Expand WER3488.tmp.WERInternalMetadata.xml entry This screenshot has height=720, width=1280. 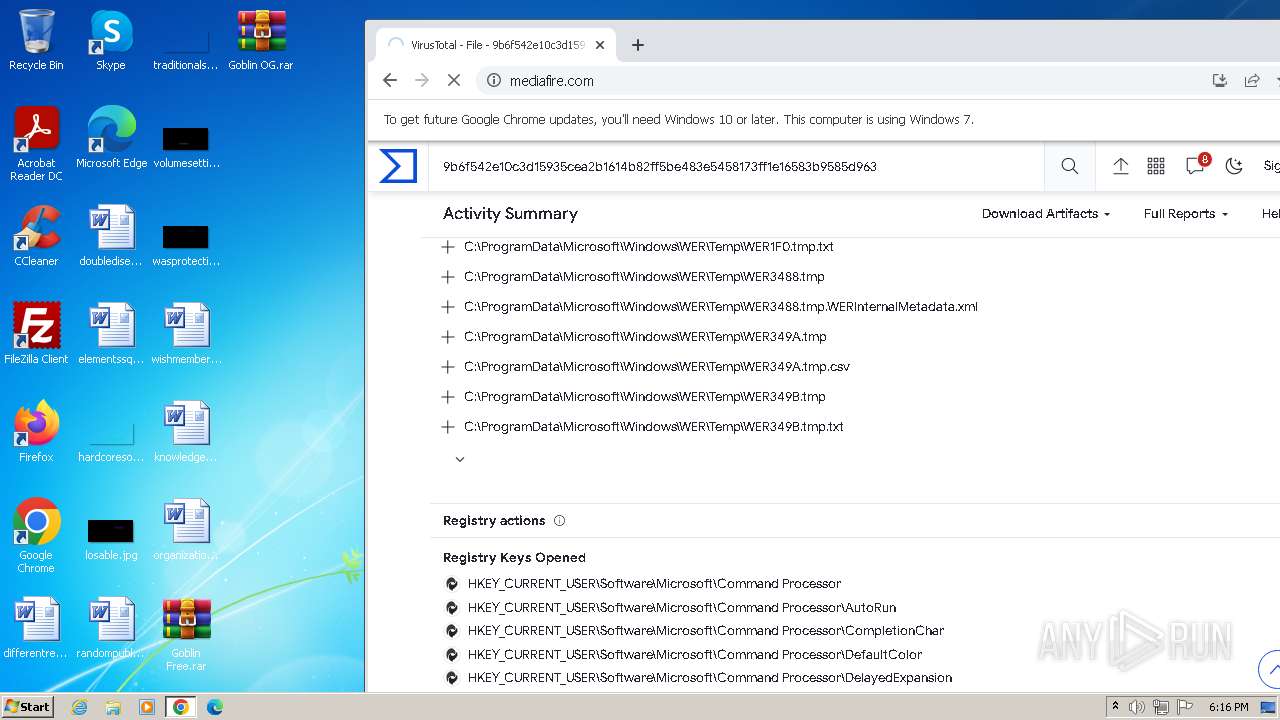[x=448, y=307]
